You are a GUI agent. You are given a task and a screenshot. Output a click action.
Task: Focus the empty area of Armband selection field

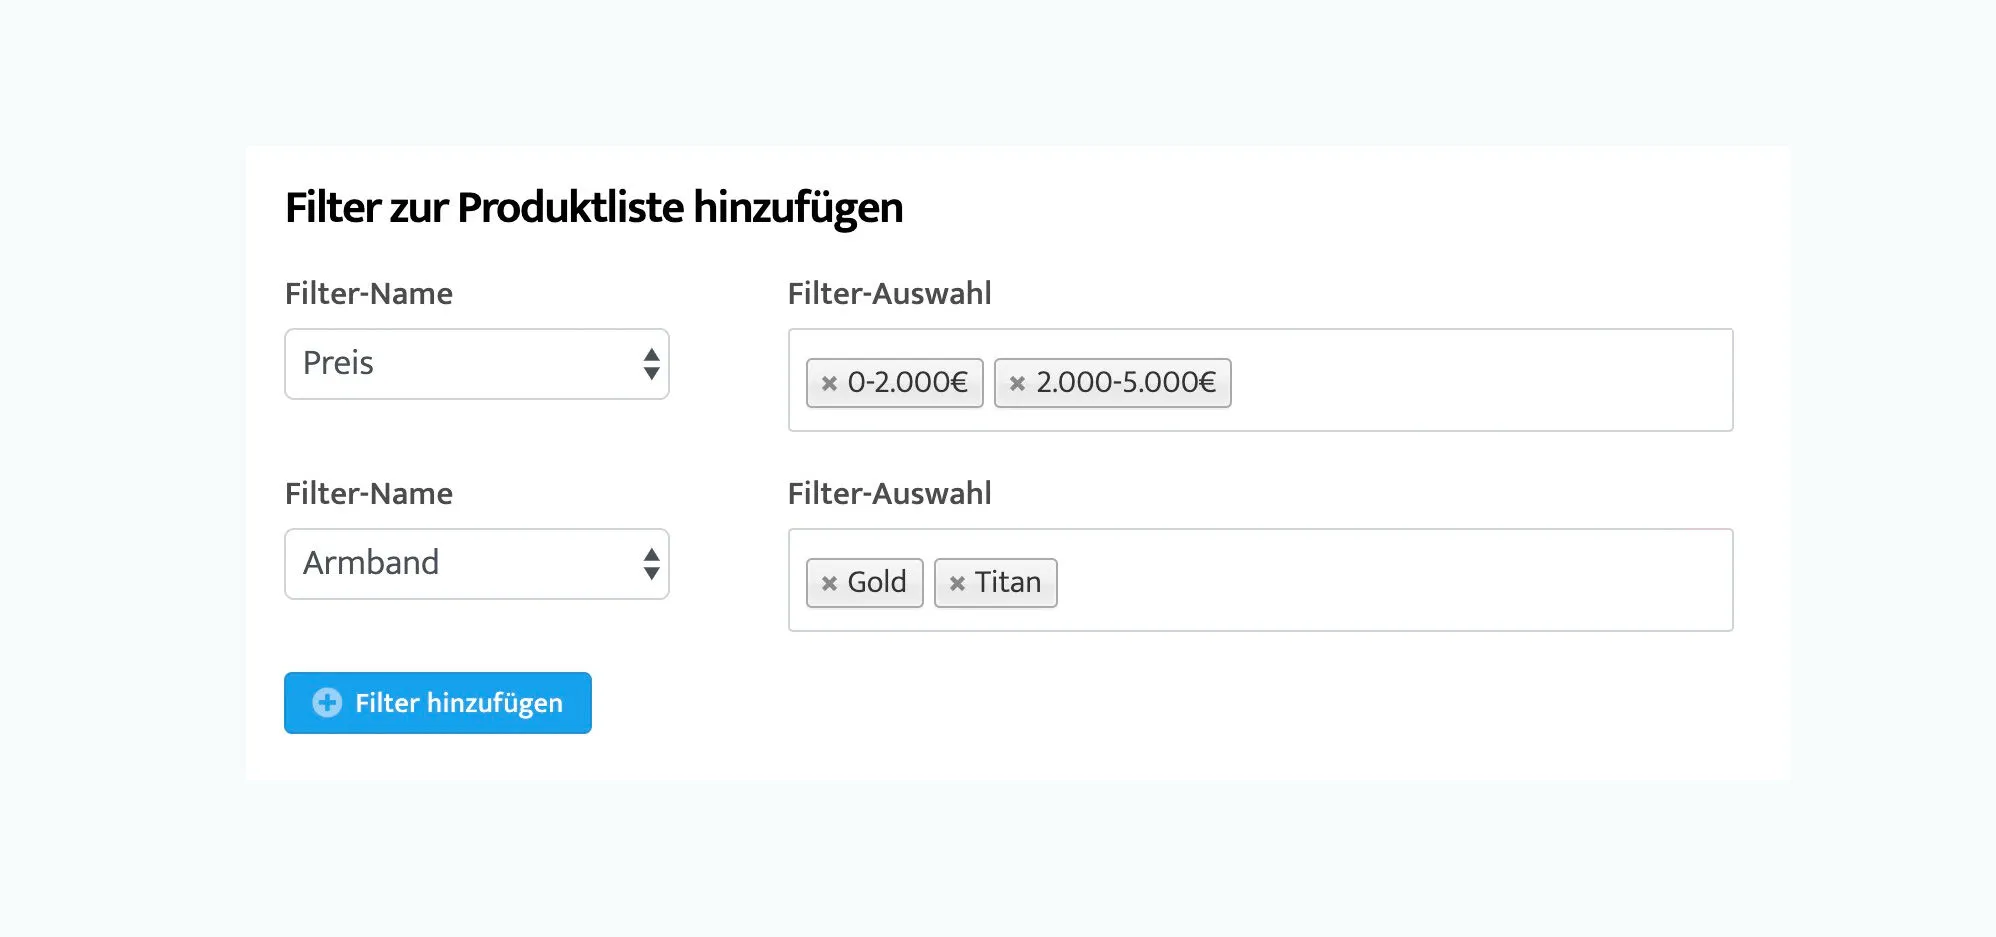click(x=1400, y=581)
